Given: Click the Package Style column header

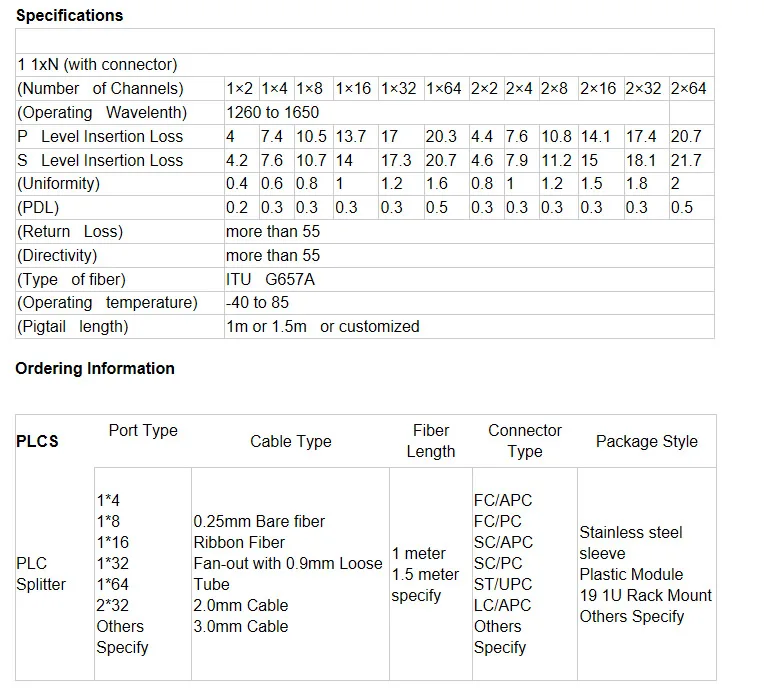Looking at the screenshot, I should tap(646, 441).
